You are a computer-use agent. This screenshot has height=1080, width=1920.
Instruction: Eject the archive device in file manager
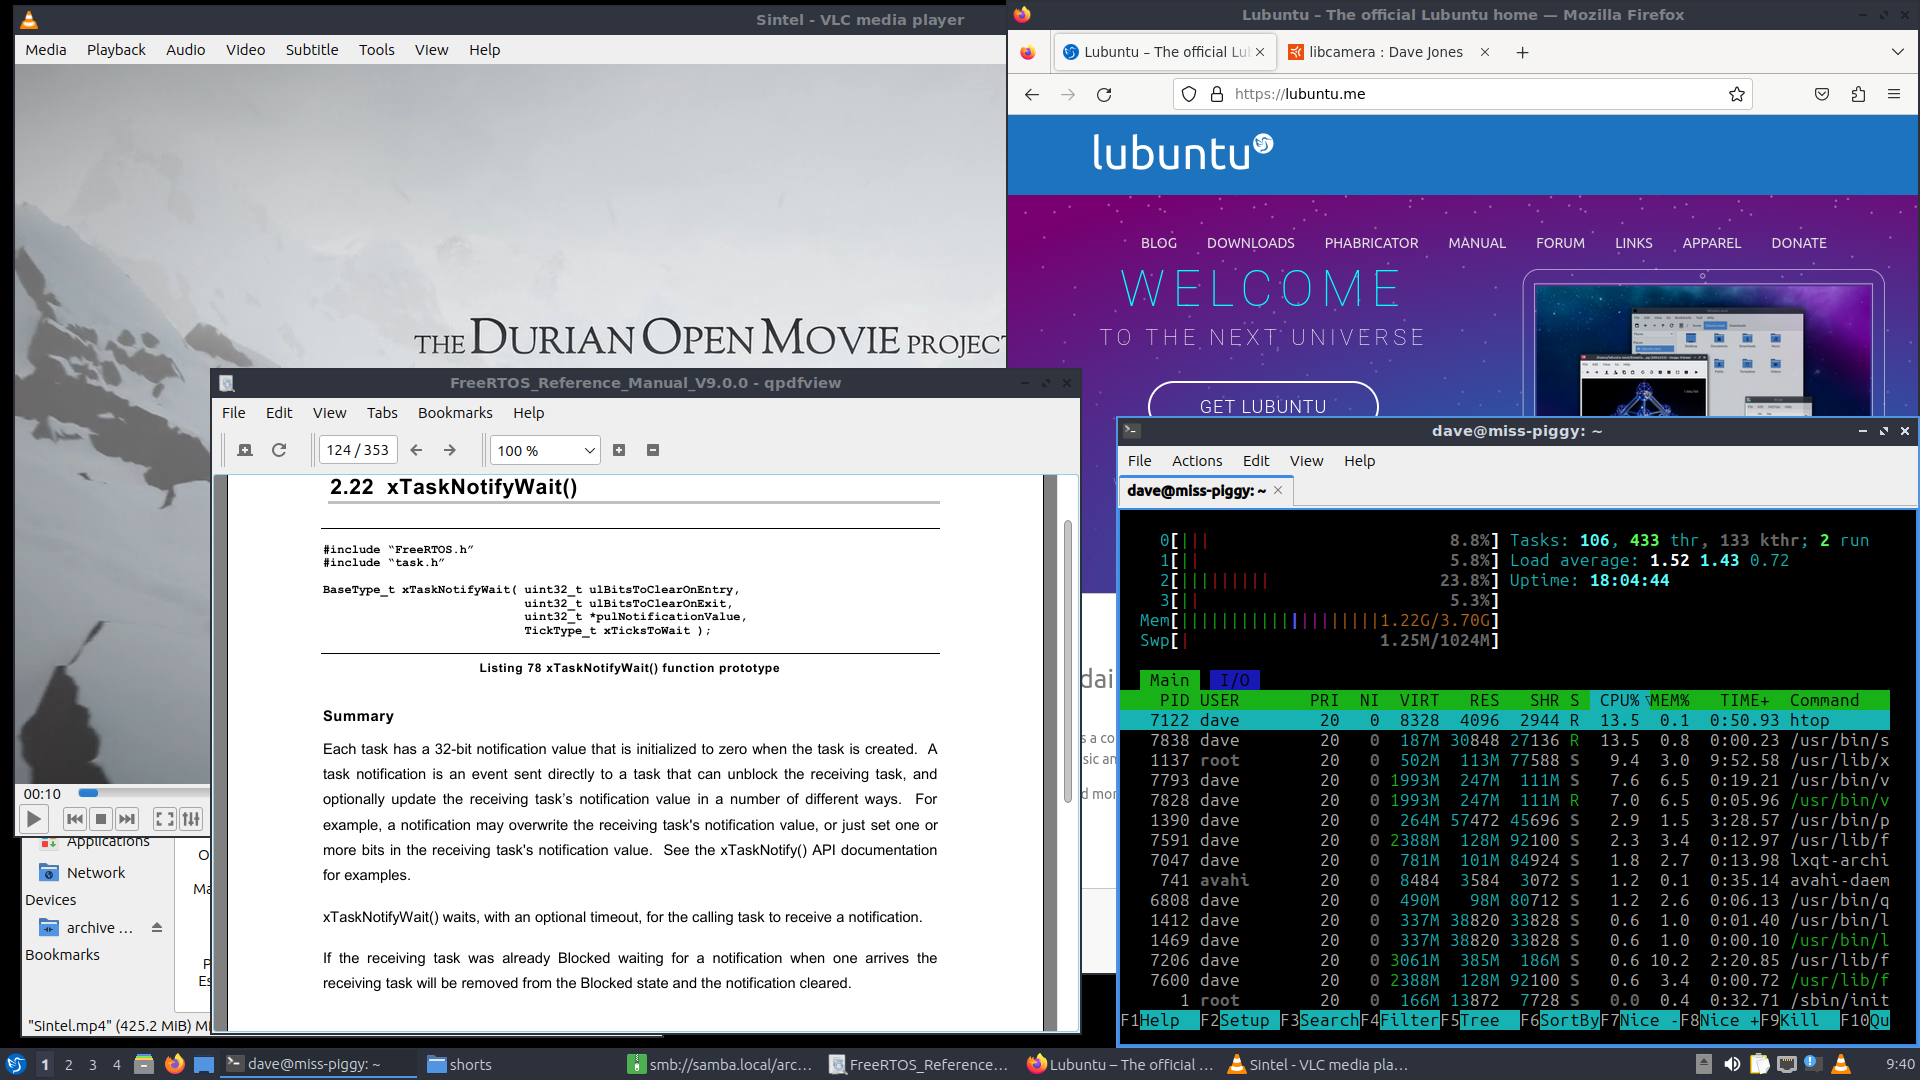(x=157, y=928)
